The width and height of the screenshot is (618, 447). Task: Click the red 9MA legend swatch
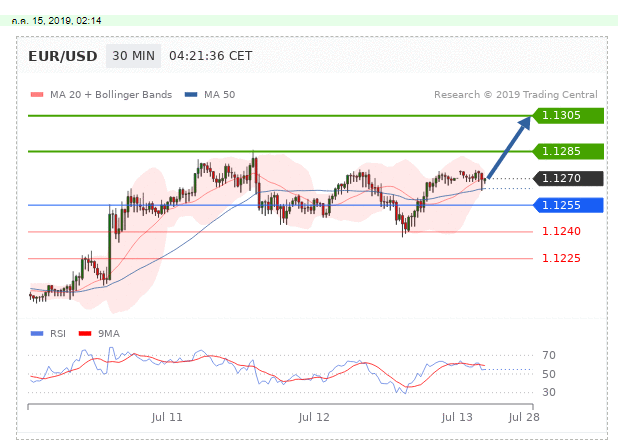pos(85,334)
